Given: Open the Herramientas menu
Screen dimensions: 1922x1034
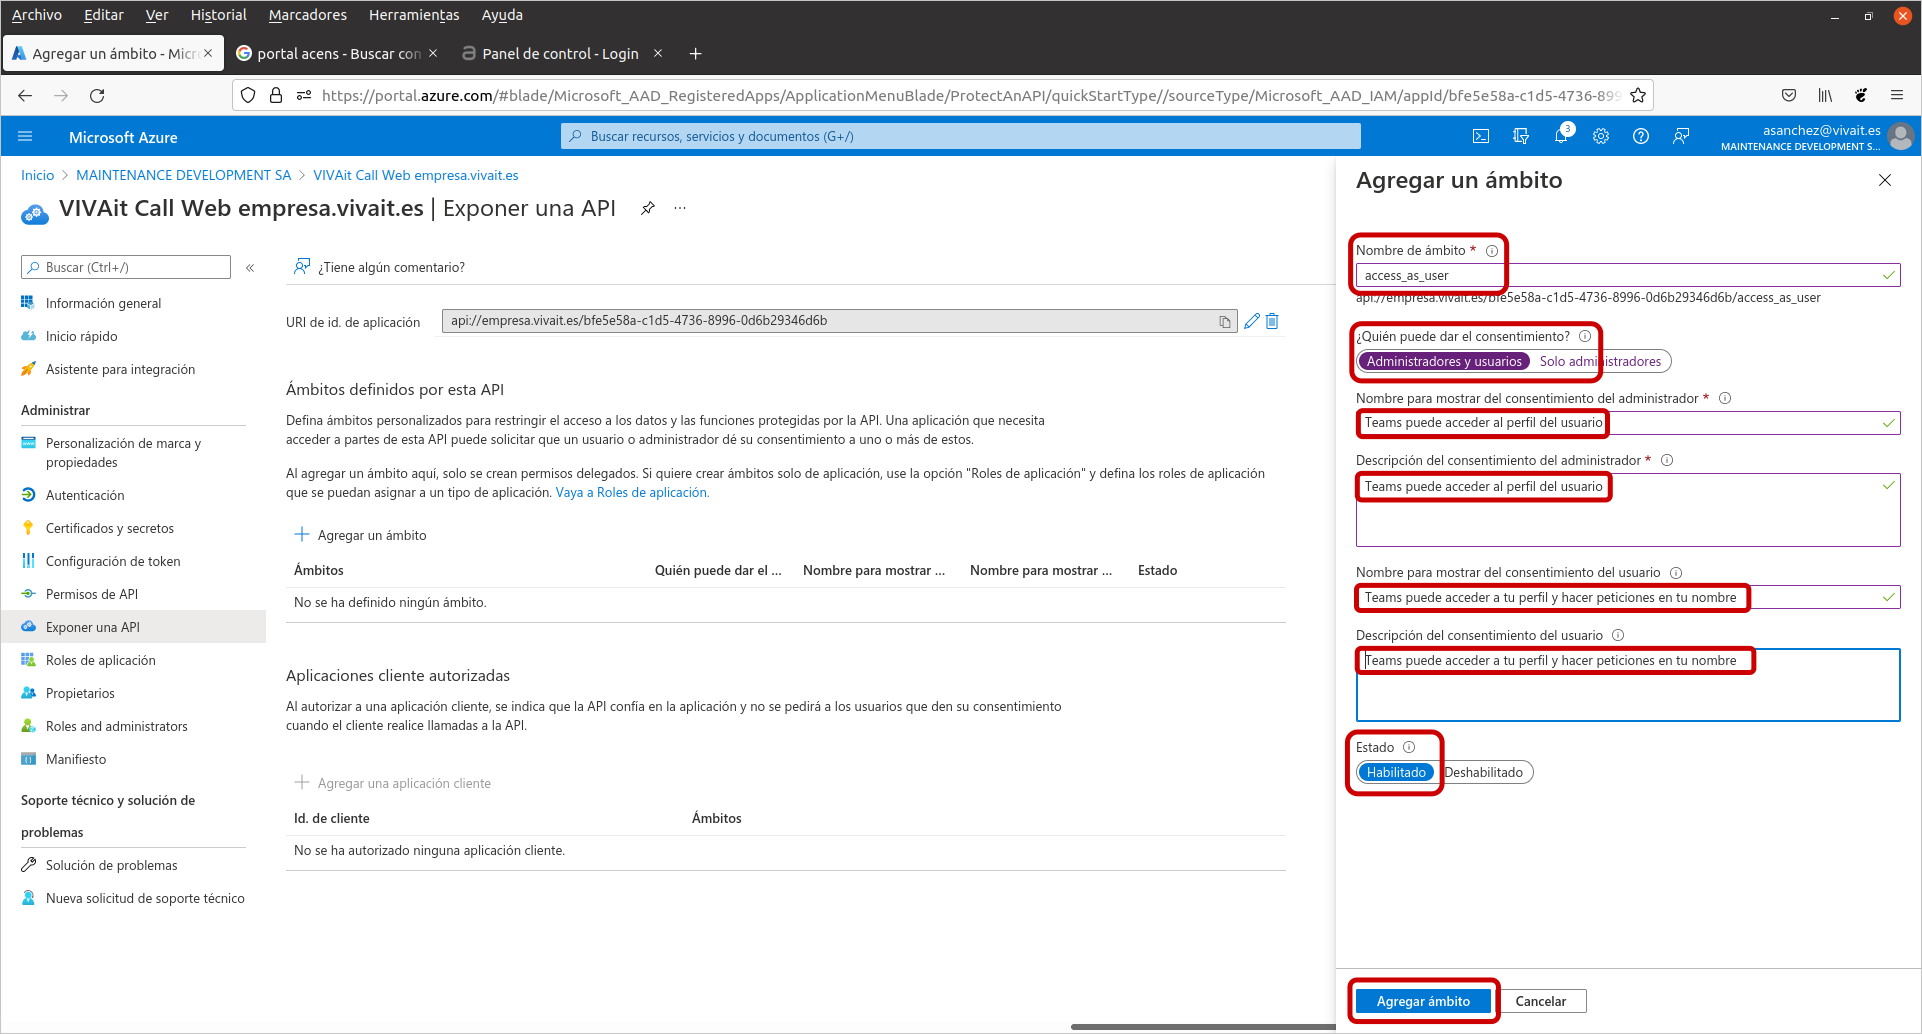Looking at the screenshot, I should [x=414, y=15].
